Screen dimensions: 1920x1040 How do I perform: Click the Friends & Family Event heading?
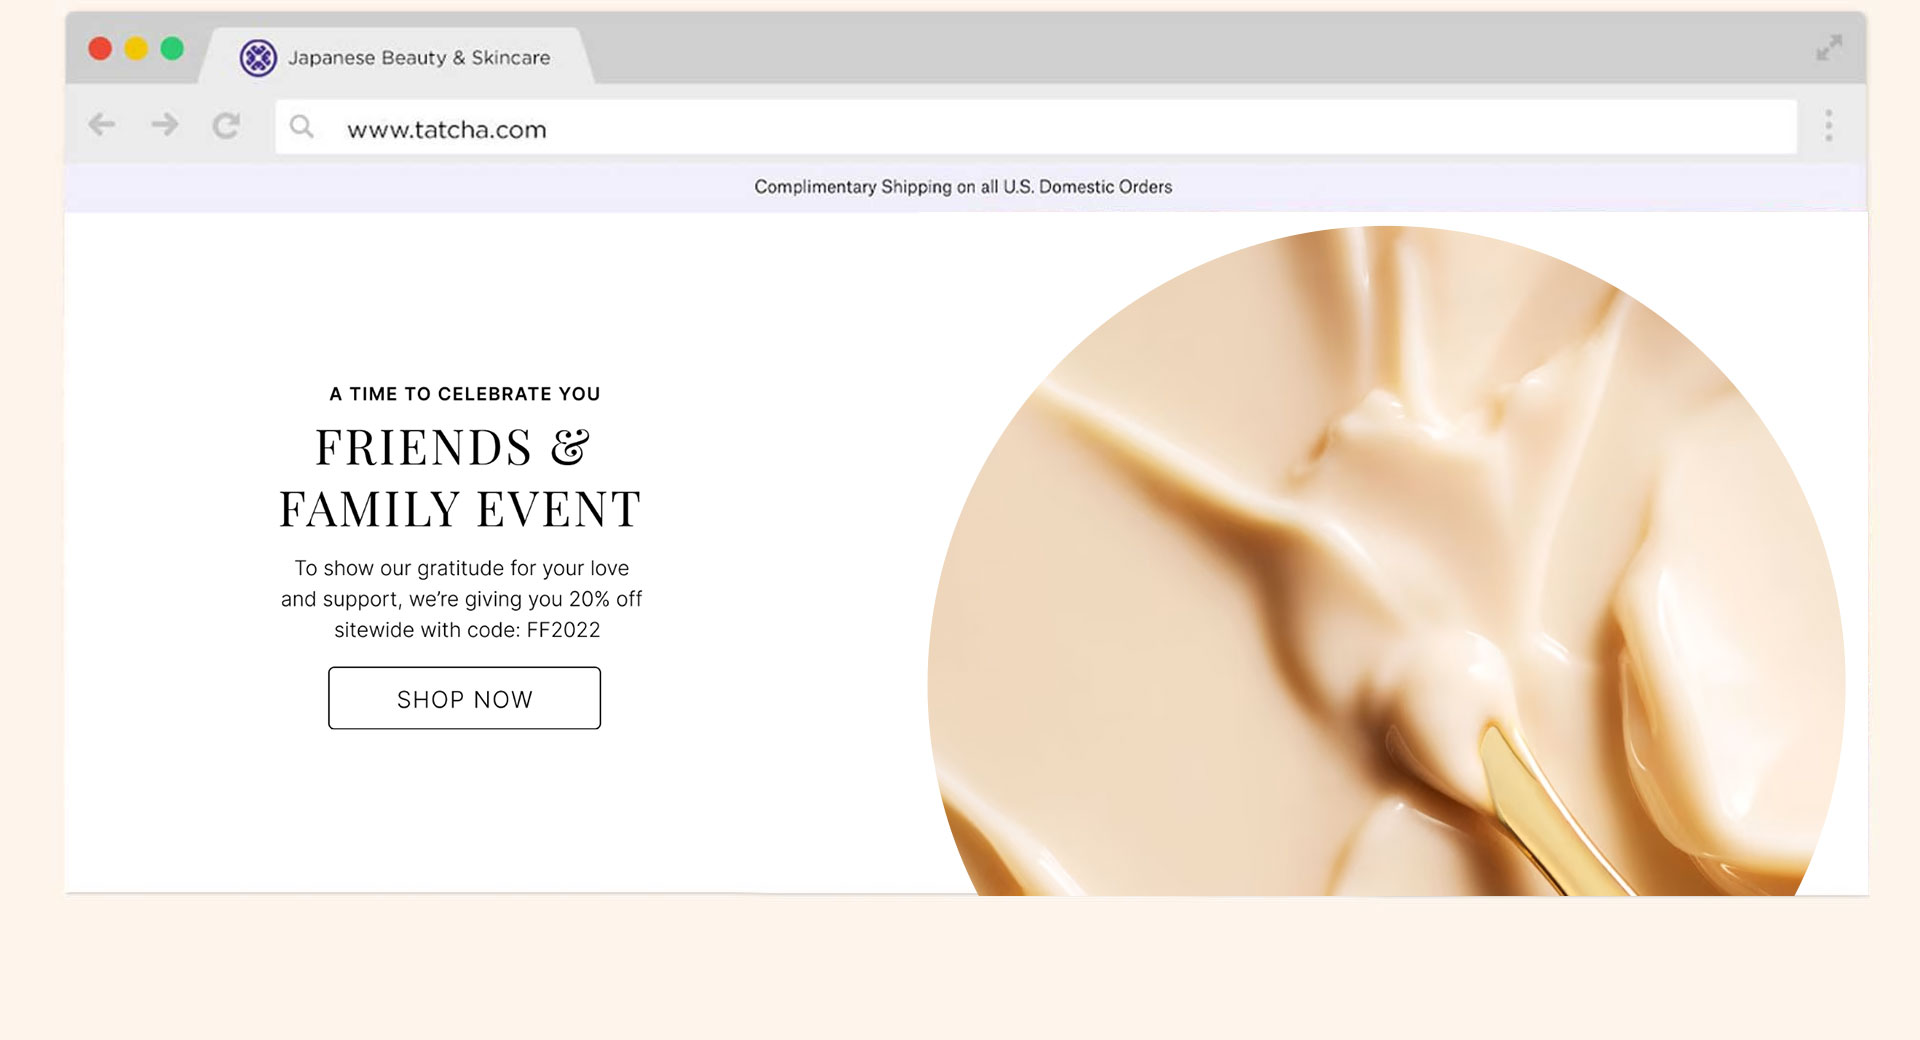[459, 478]
